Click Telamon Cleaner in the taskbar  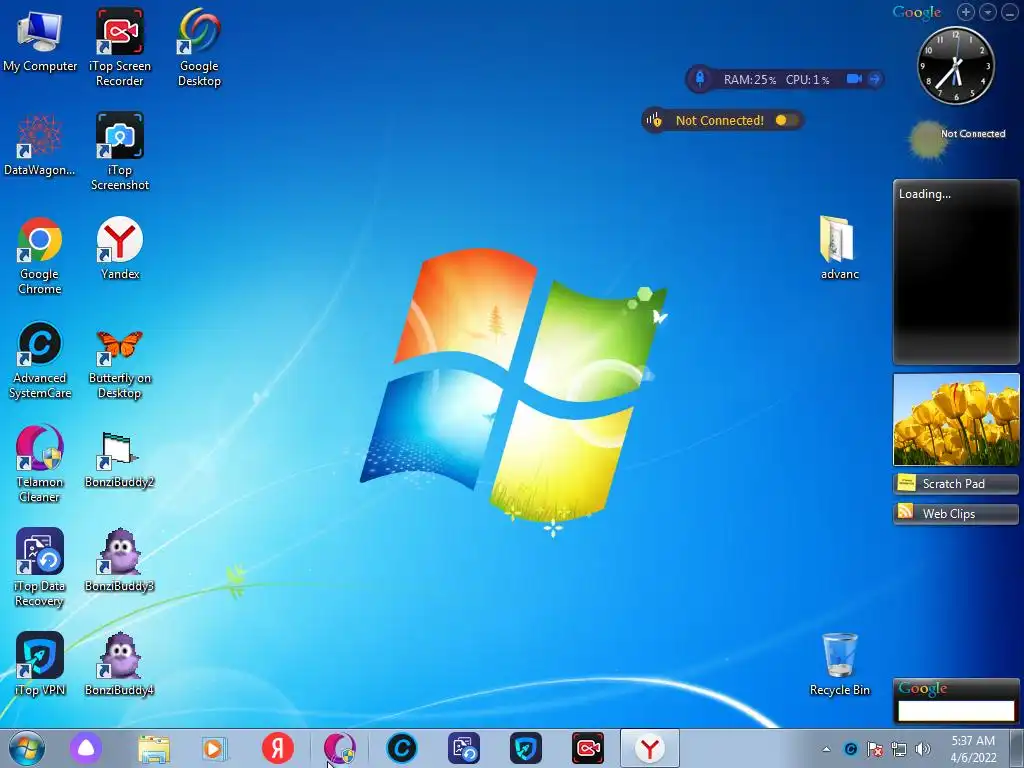340,748
